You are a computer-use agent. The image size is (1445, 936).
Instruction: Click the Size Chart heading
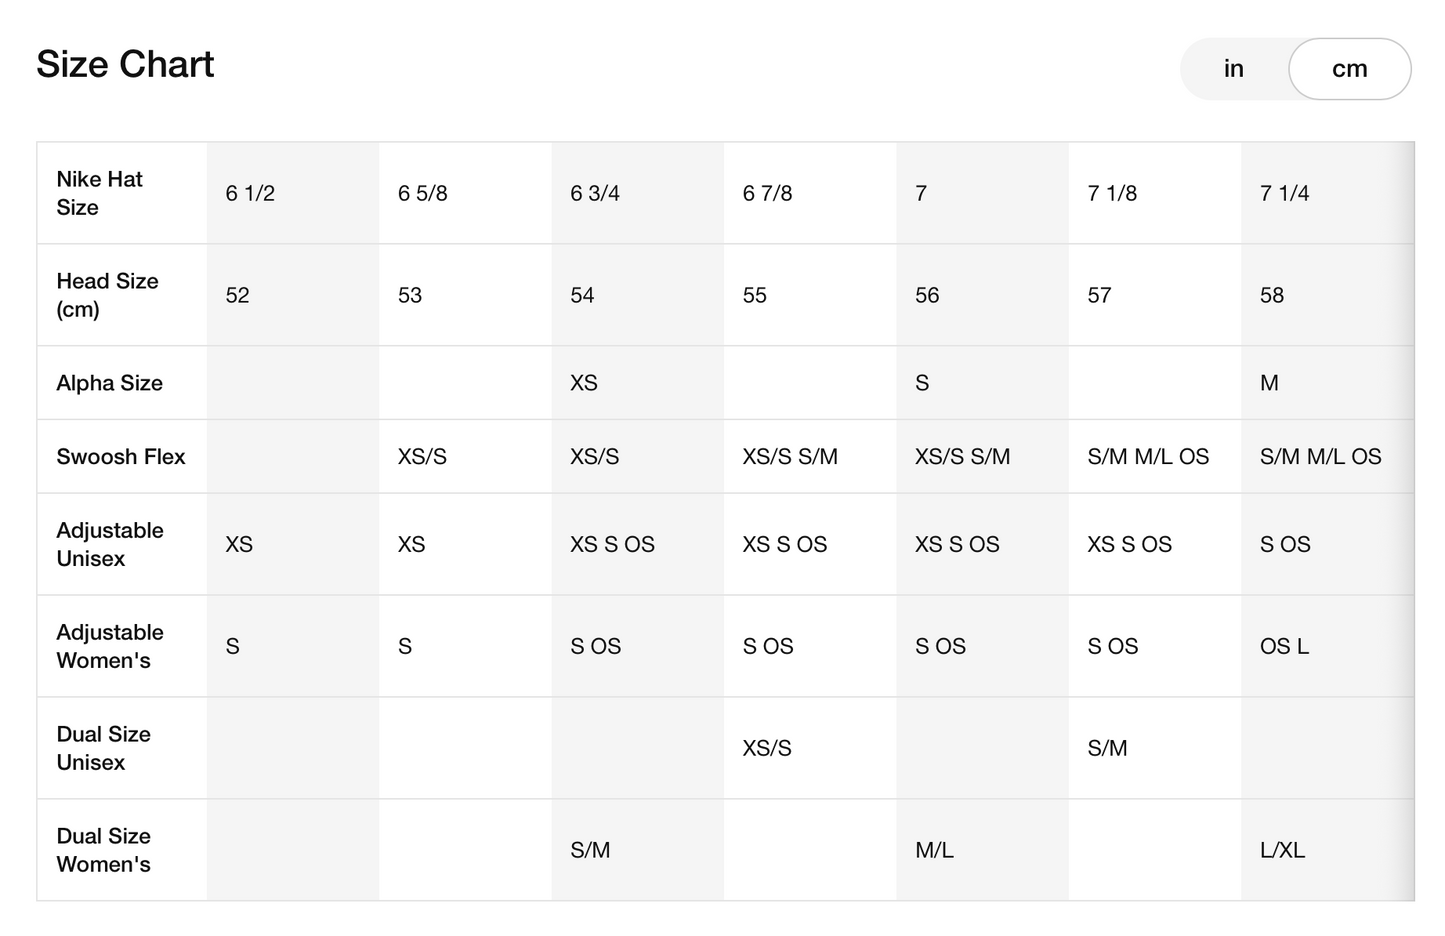125,64
